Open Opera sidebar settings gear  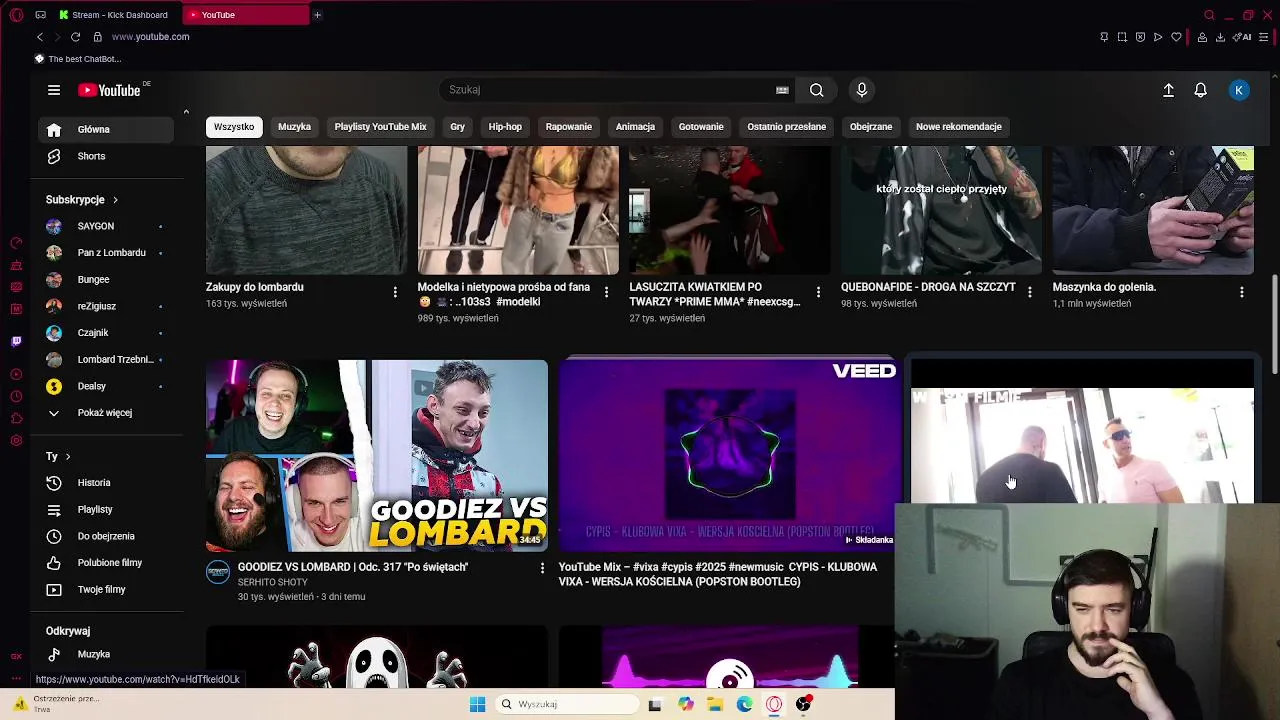(16, 441)
